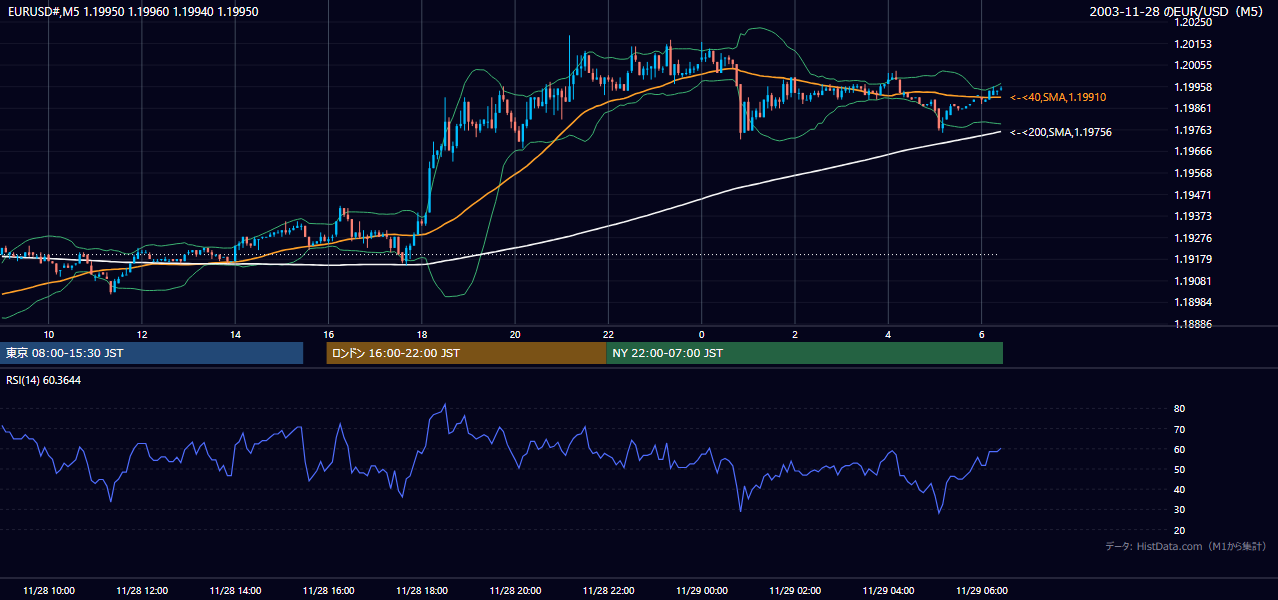Click bottom time label 11/29 00:00

702,590
